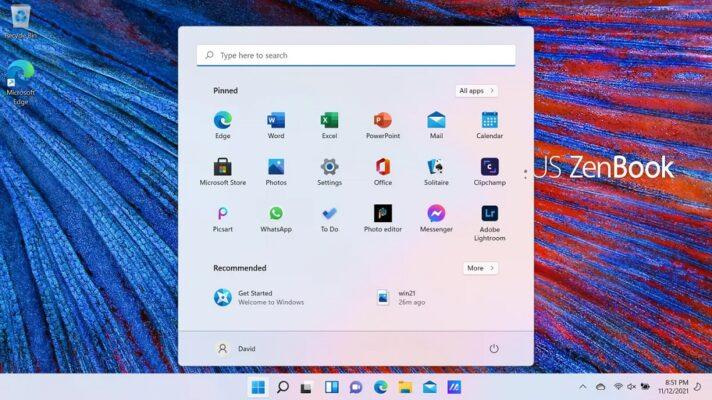Launch Clipchamp from the pinned apps
Image resolution: width=712 pixels, height=400 pixels.
point(489,168)
